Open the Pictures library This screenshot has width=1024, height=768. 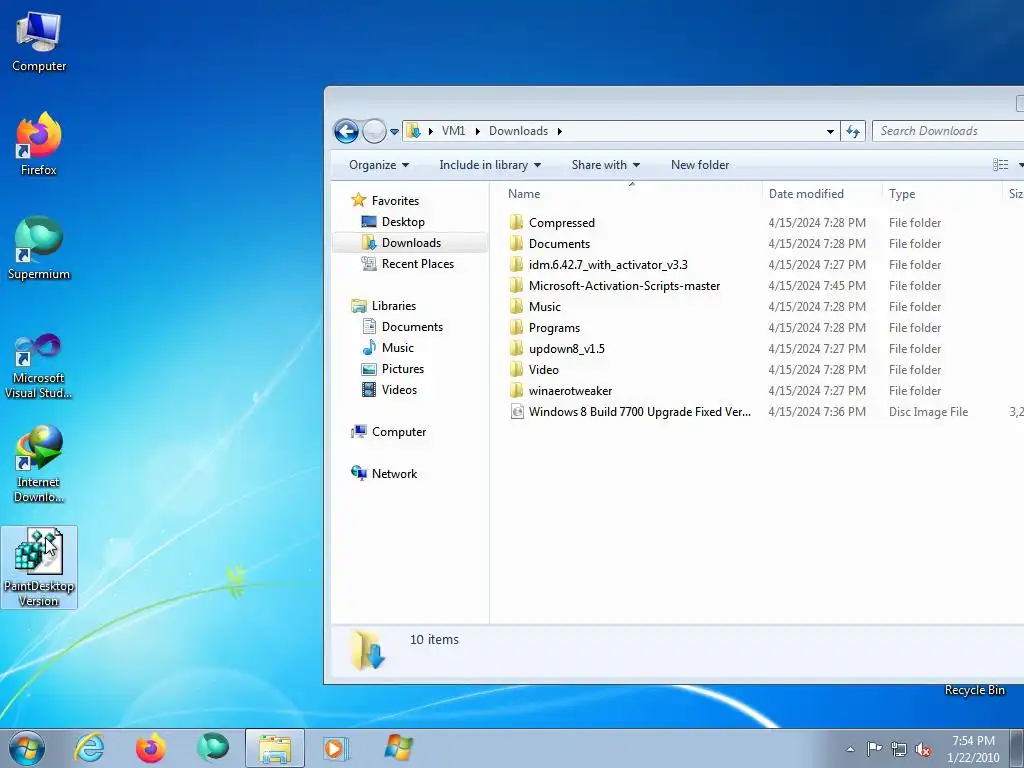click(x=402, y=369)
